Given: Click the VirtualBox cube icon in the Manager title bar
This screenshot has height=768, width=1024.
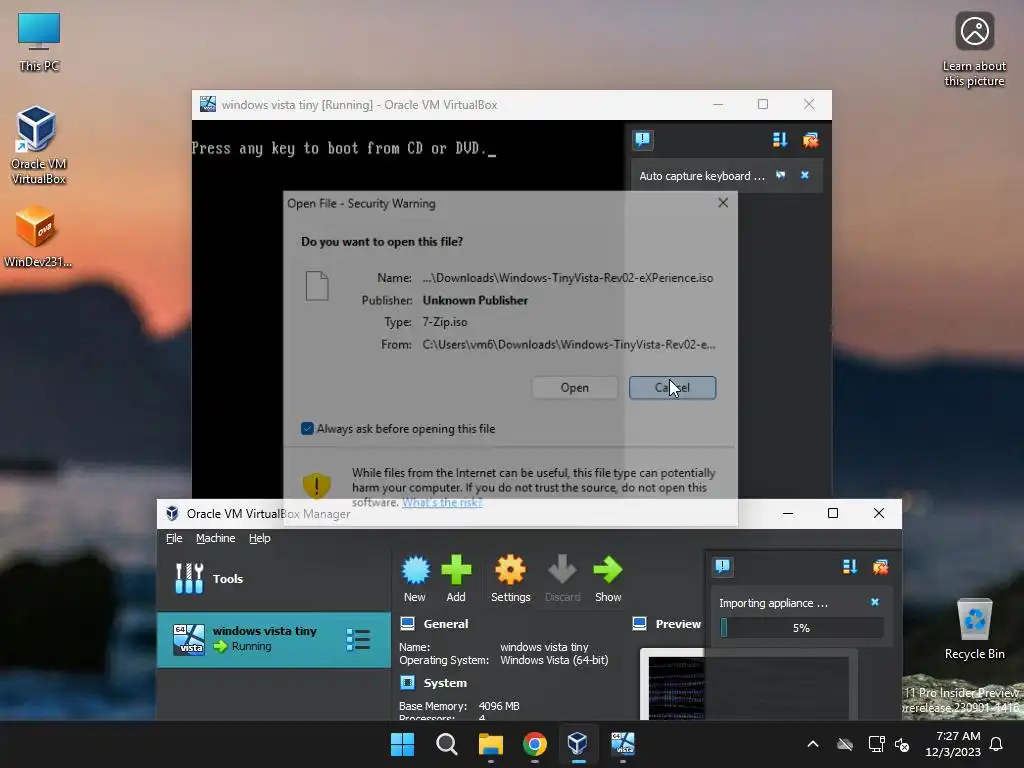Looking at the screenshot, I should coord(172,513).
